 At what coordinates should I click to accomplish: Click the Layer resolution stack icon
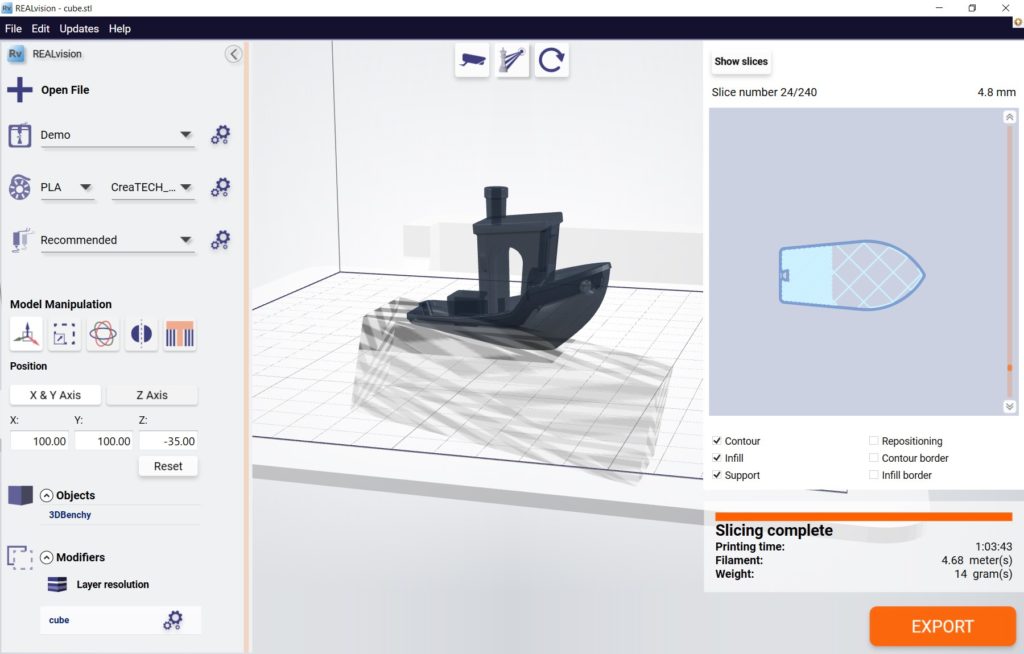[57, 584]
